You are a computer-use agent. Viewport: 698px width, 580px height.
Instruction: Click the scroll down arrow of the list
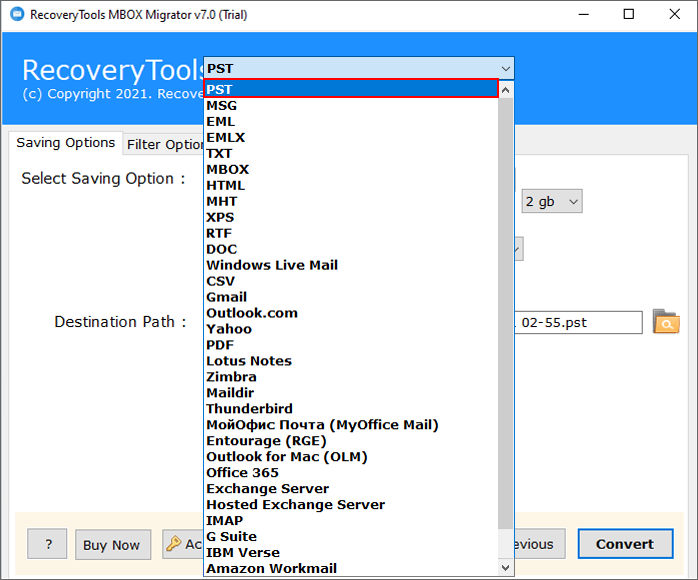(x=505, y=568)
